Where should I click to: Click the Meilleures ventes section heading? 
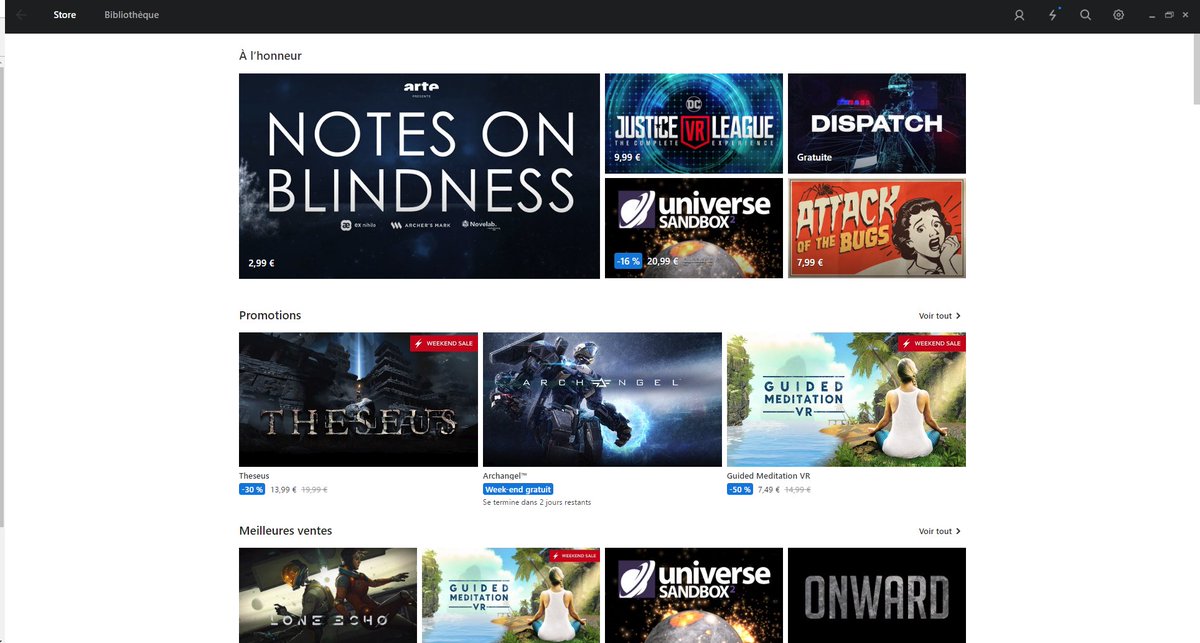[285, 531]
